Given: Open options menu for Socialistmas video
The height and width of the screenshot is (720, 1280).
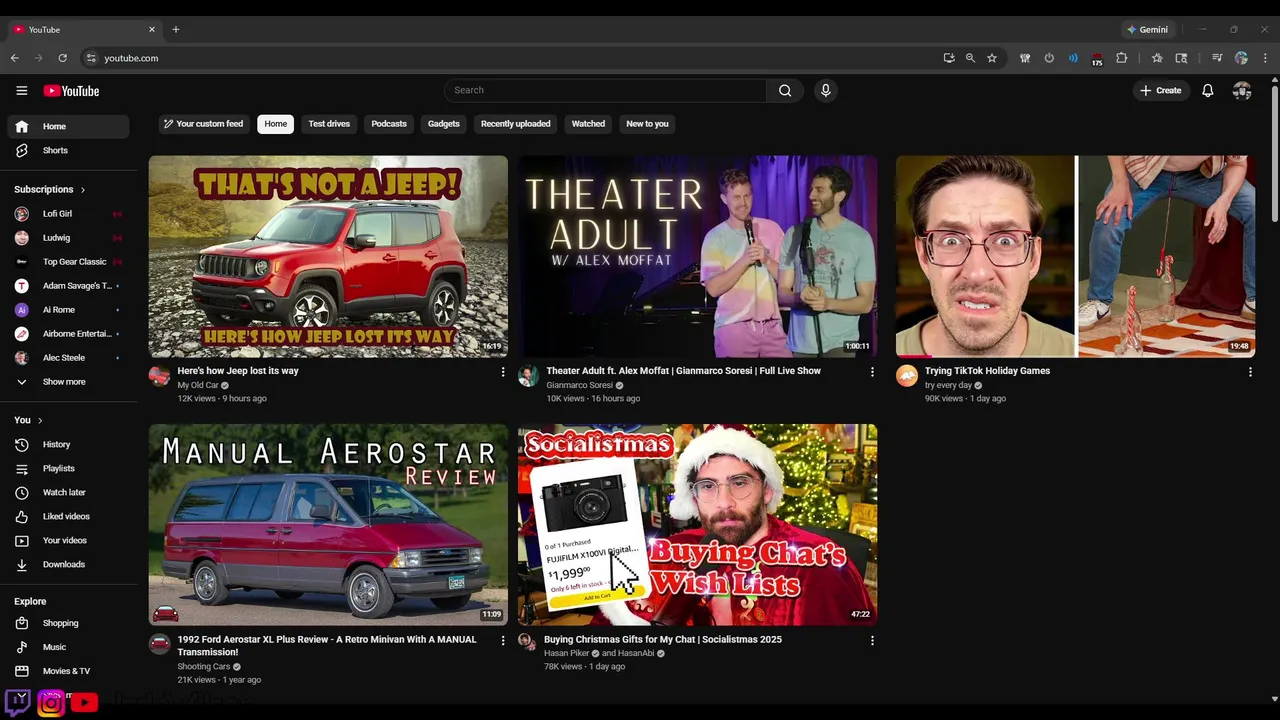Looking at the screenshot, I should pyautogui.click(x=872, y=640).
